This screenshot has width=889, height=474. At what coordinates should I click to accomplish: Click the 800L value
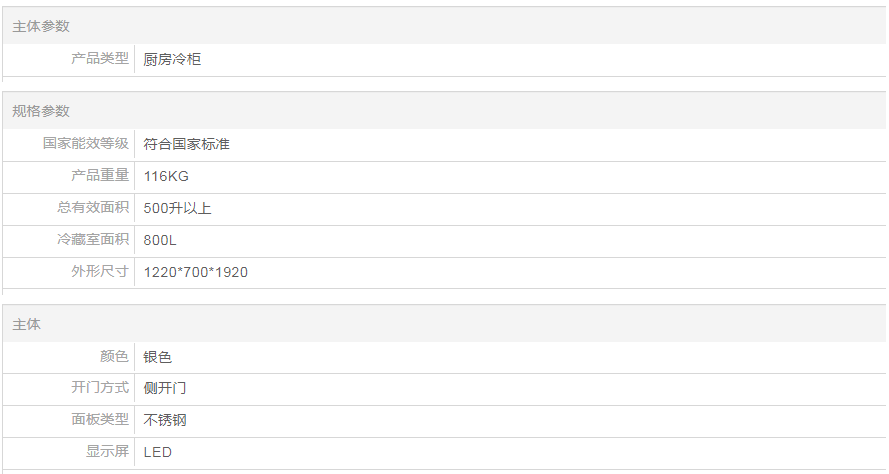(x=160, y=240)
